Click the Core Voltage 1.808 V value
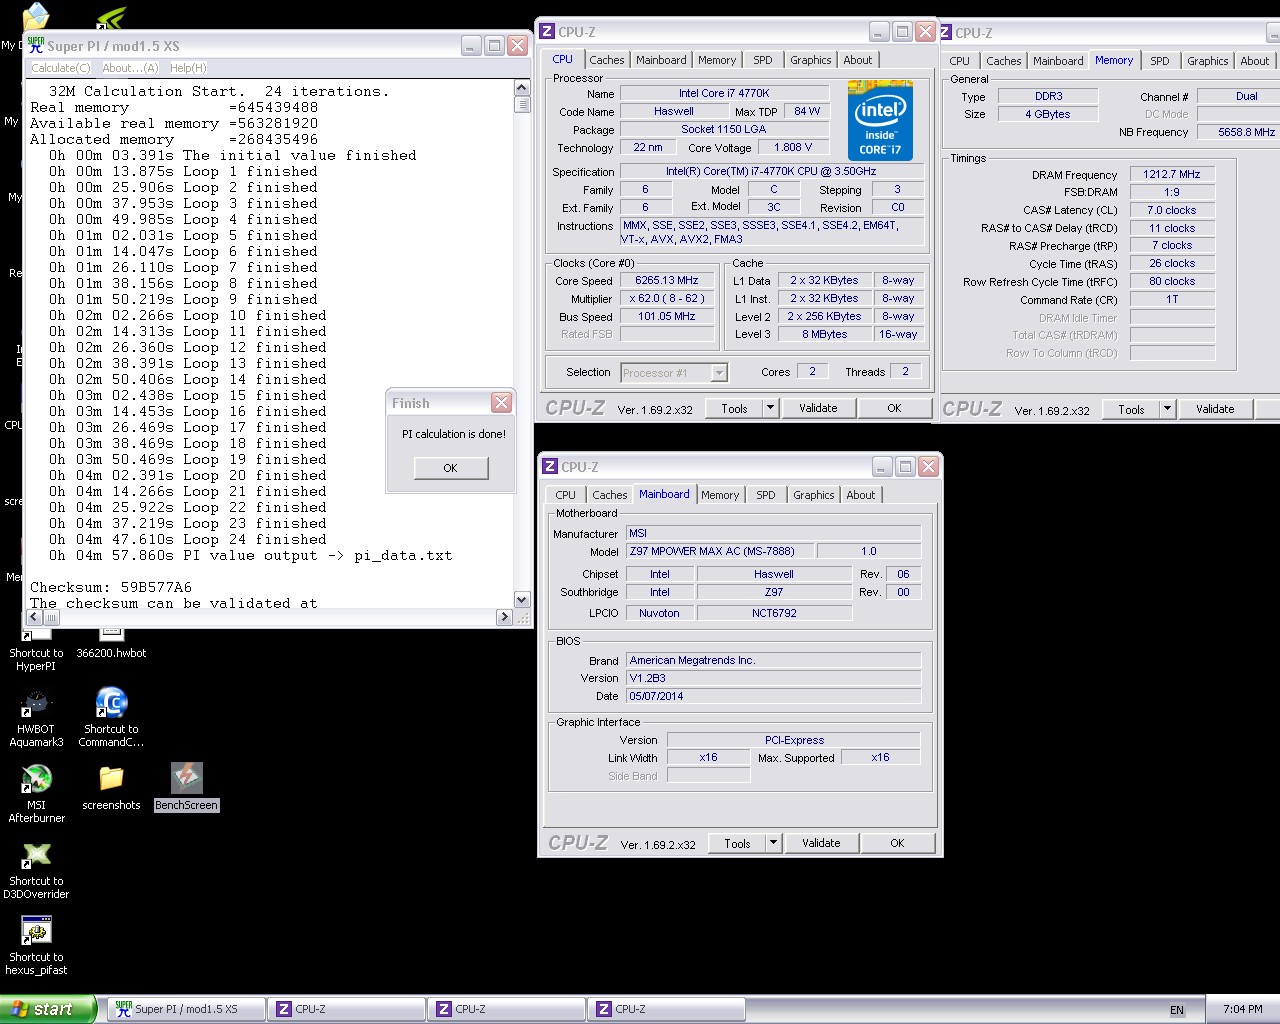 [x=792, y=147]
